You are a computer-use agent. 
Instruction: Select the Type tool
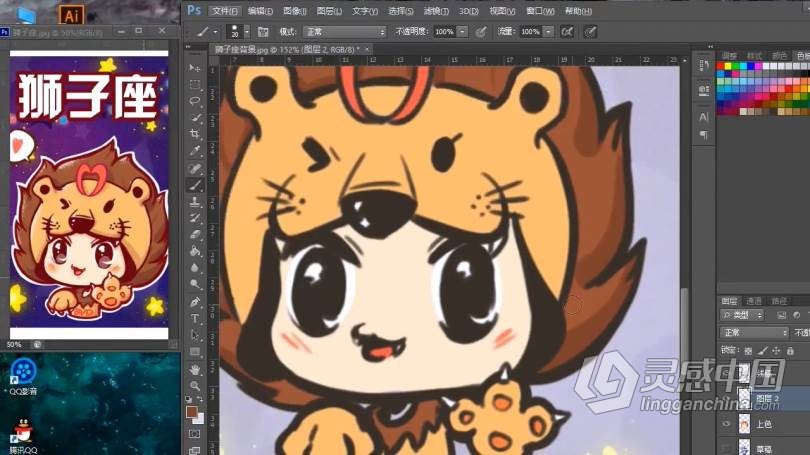(x=195, y=318)
